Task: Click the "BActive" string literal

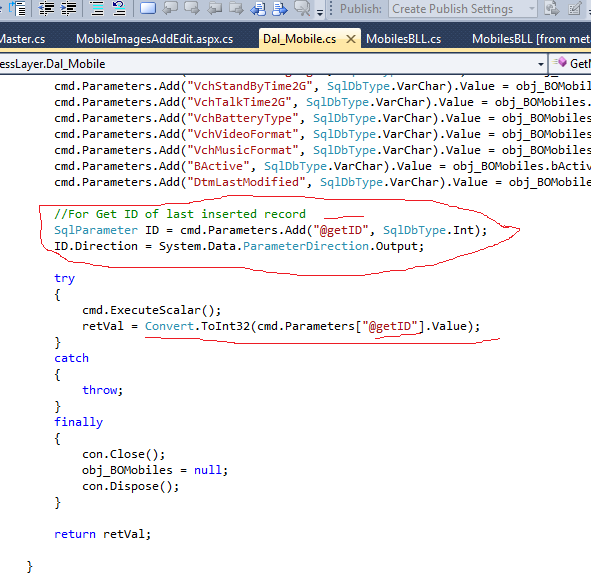Action: [x=221, y=166]
